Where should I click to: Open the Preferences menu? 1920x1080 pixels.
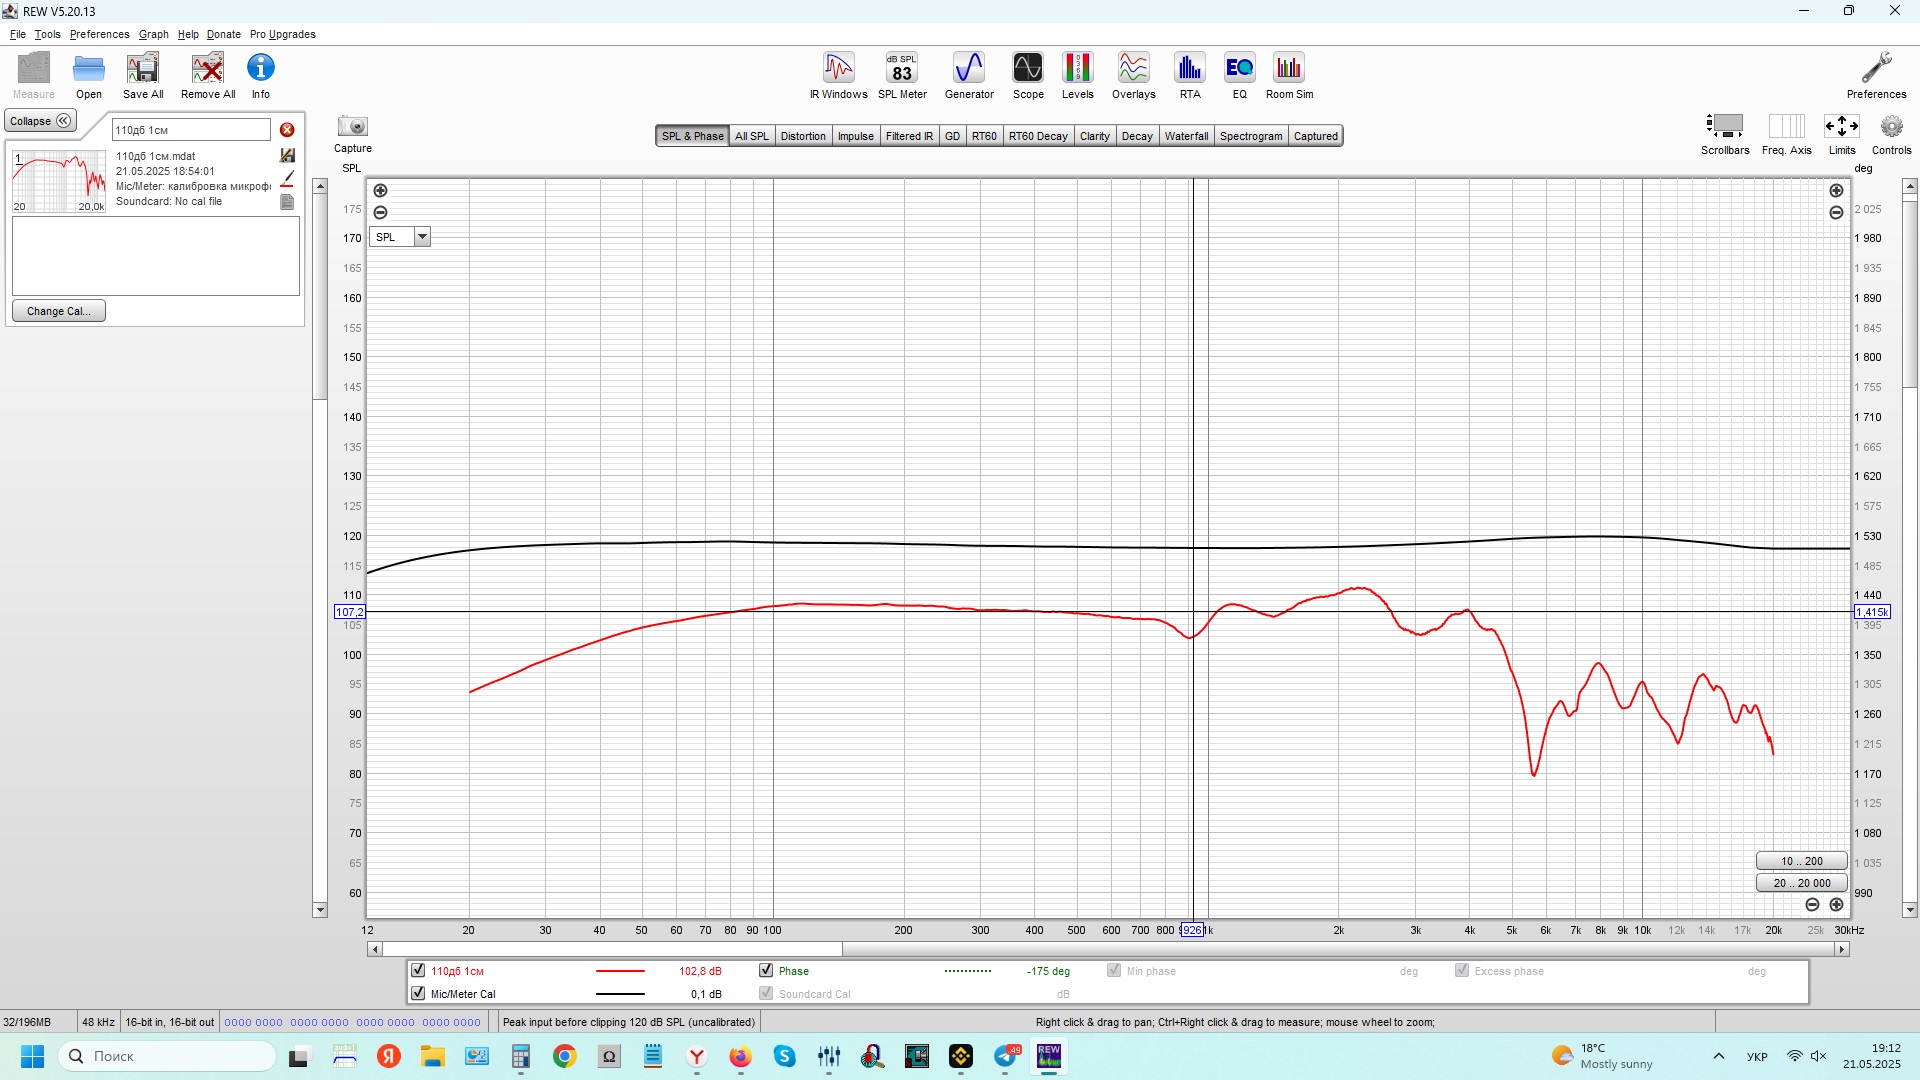[99, 34]
